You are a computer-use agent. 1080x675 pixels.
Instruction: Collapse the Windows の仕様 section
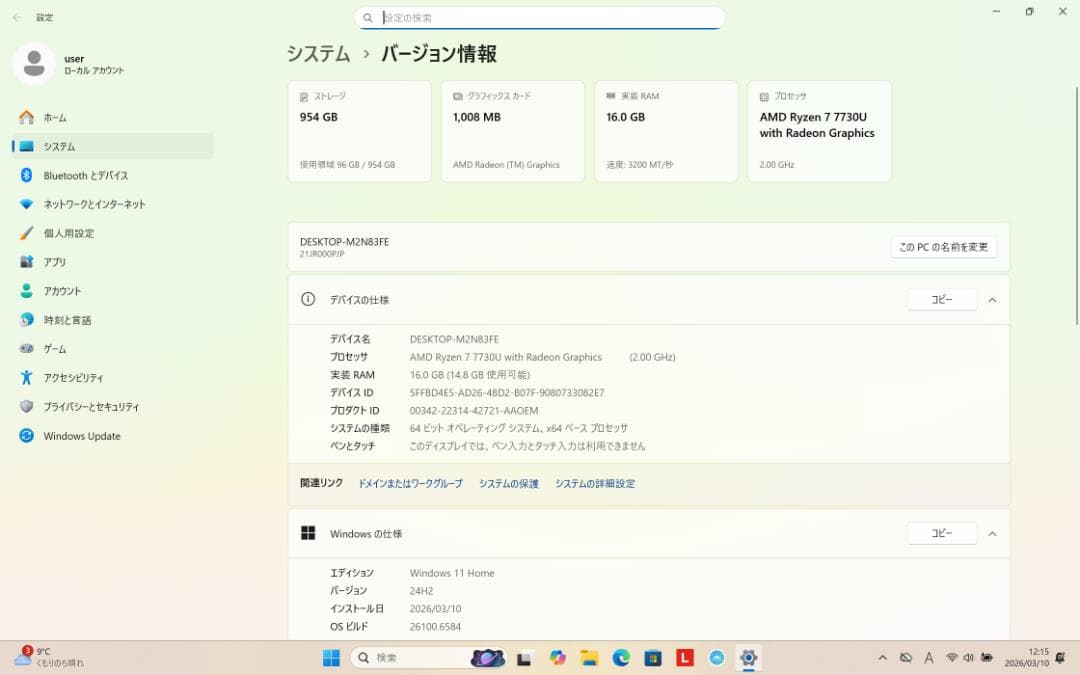(992, 533)
